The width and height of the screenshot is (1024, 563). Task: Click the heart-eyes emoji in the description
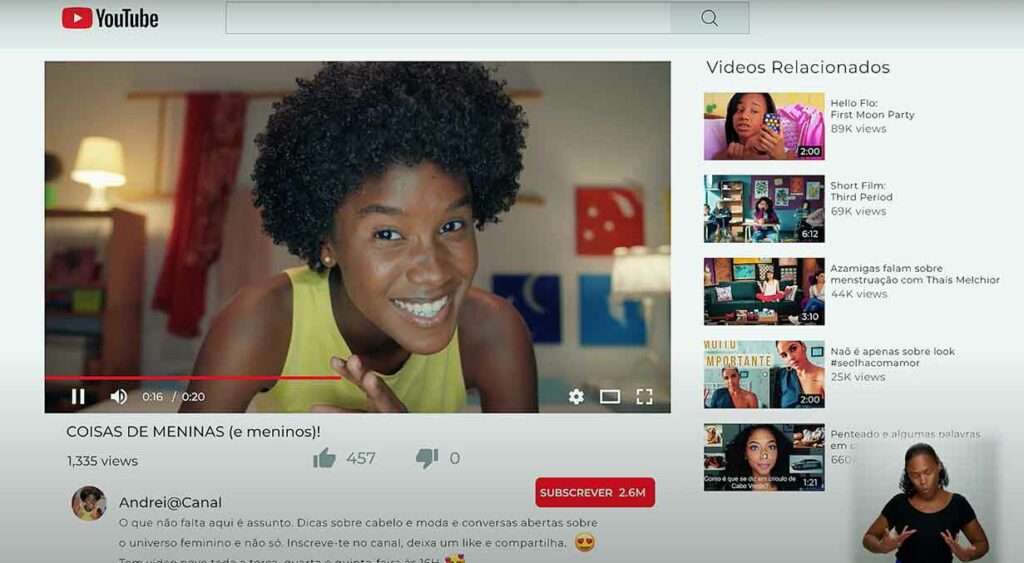pos(585,542)
